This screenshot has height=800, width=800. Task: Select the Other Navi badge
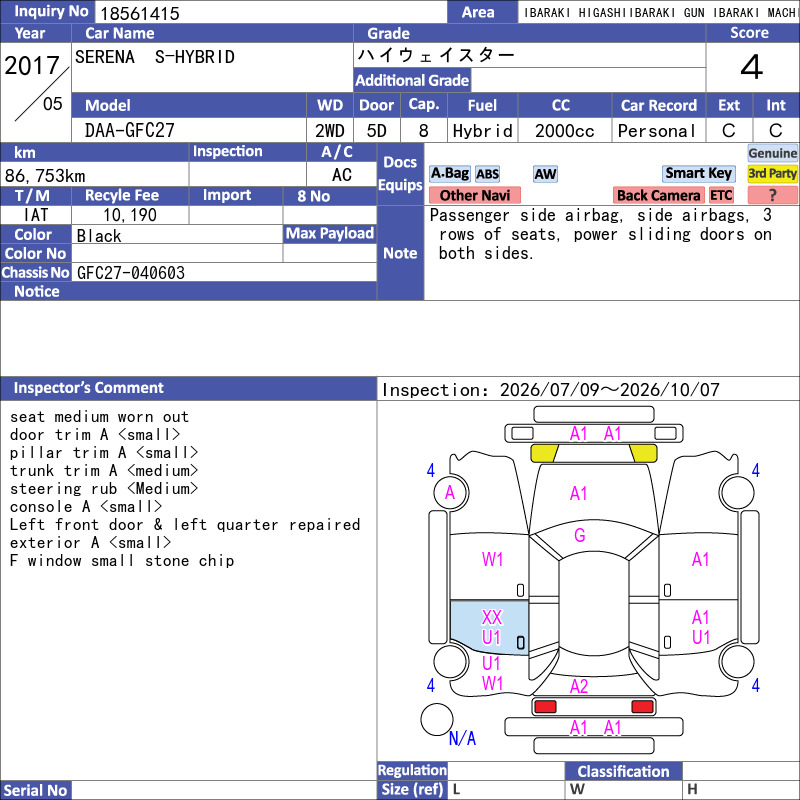(474, 195)
